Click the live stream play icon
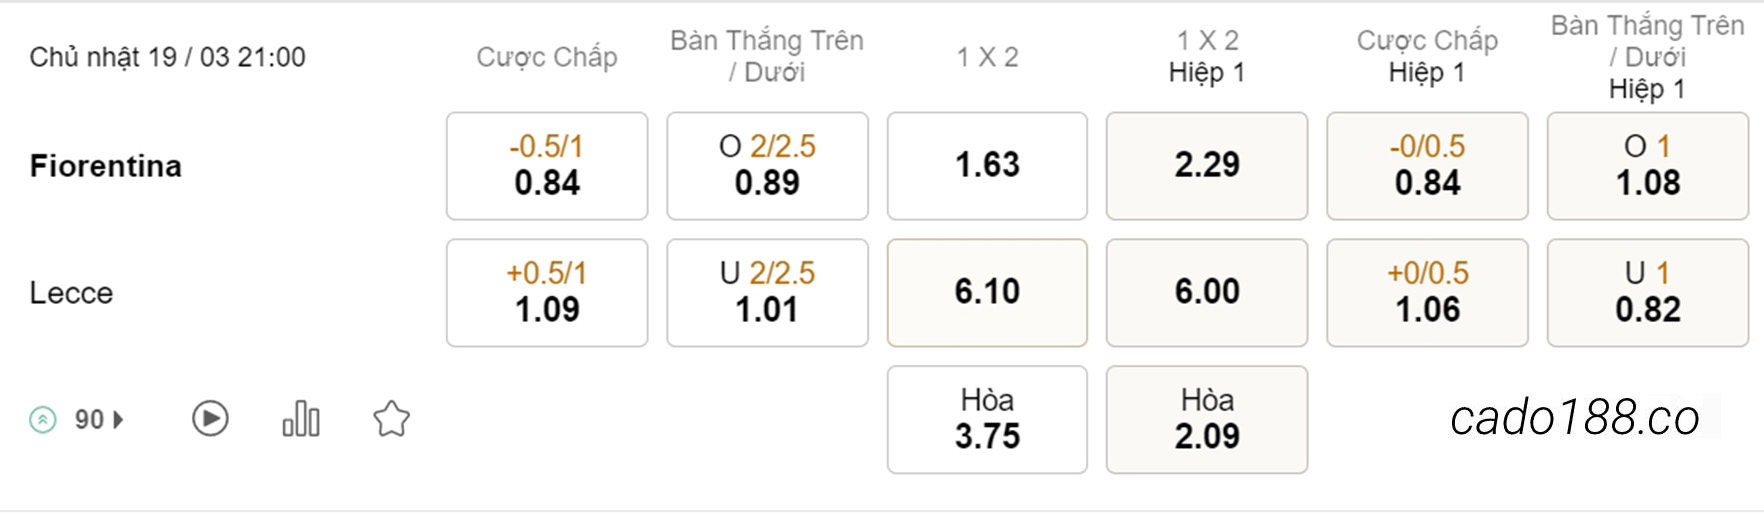The image size is (1764, 514). pos(210,418)
